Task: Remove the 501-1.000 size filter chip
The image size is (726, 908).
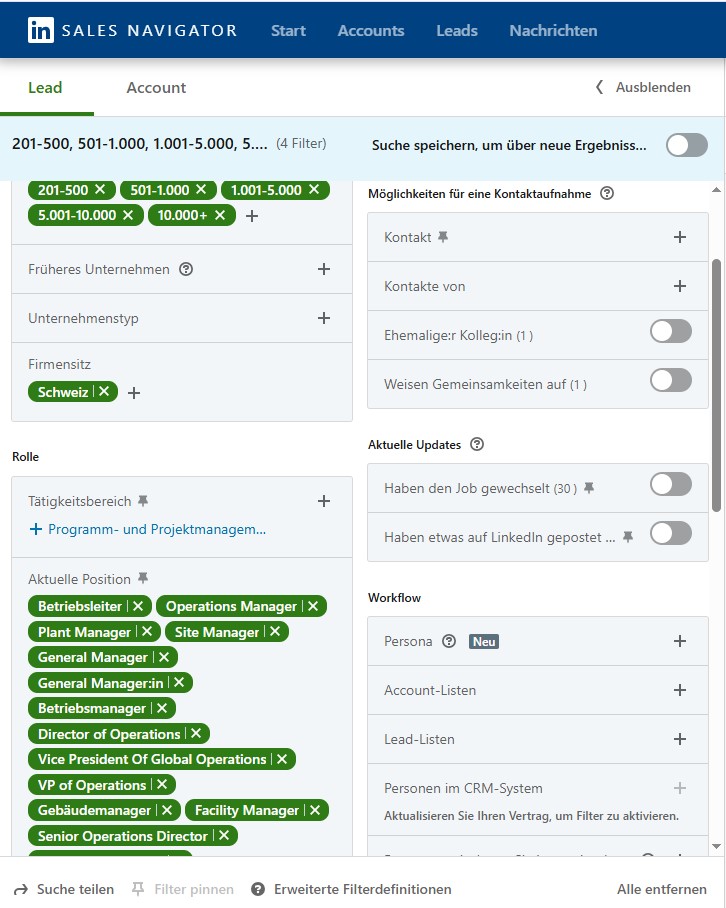Action: click(x=201, y=189)
